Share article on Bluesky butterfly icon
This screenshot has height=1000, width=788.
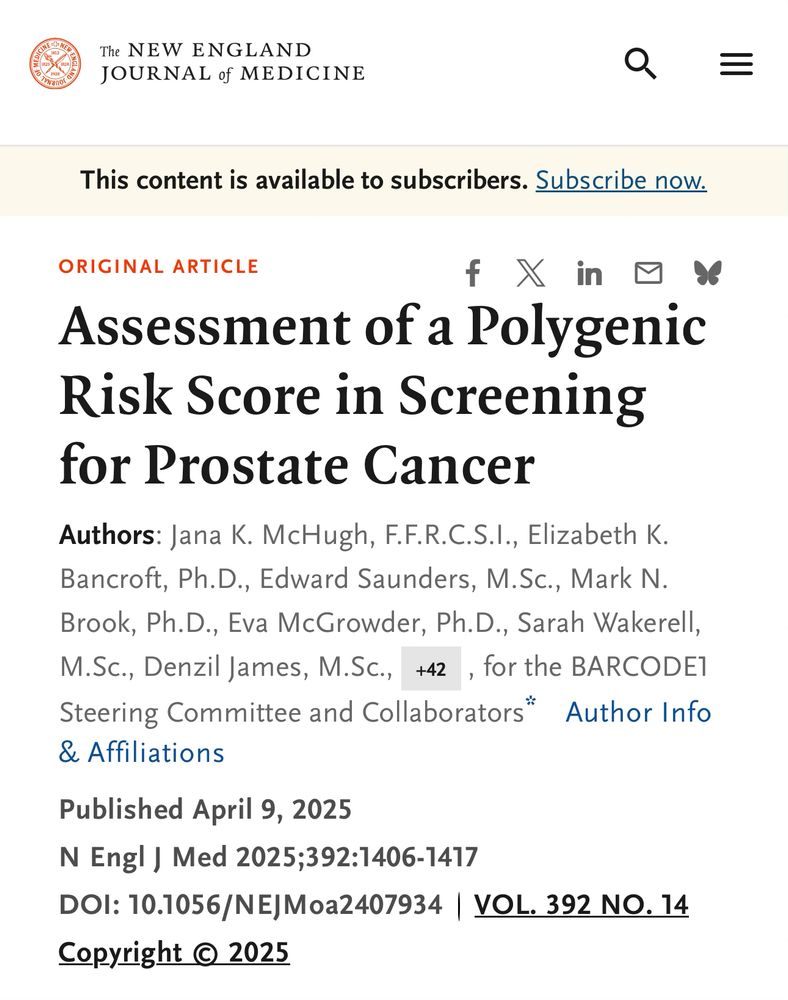[x=708, y=273]
